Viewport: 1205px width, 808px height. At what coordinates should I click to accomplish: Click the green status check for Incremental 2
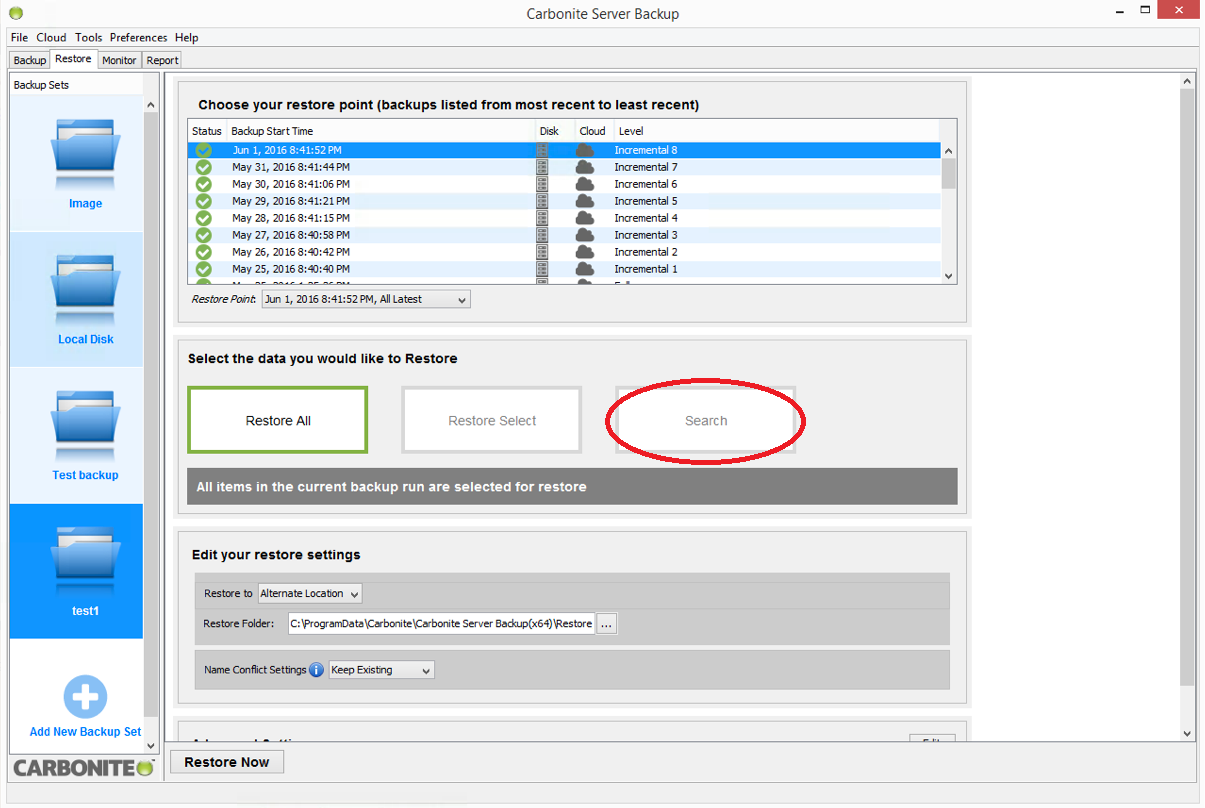click(204, 252)
